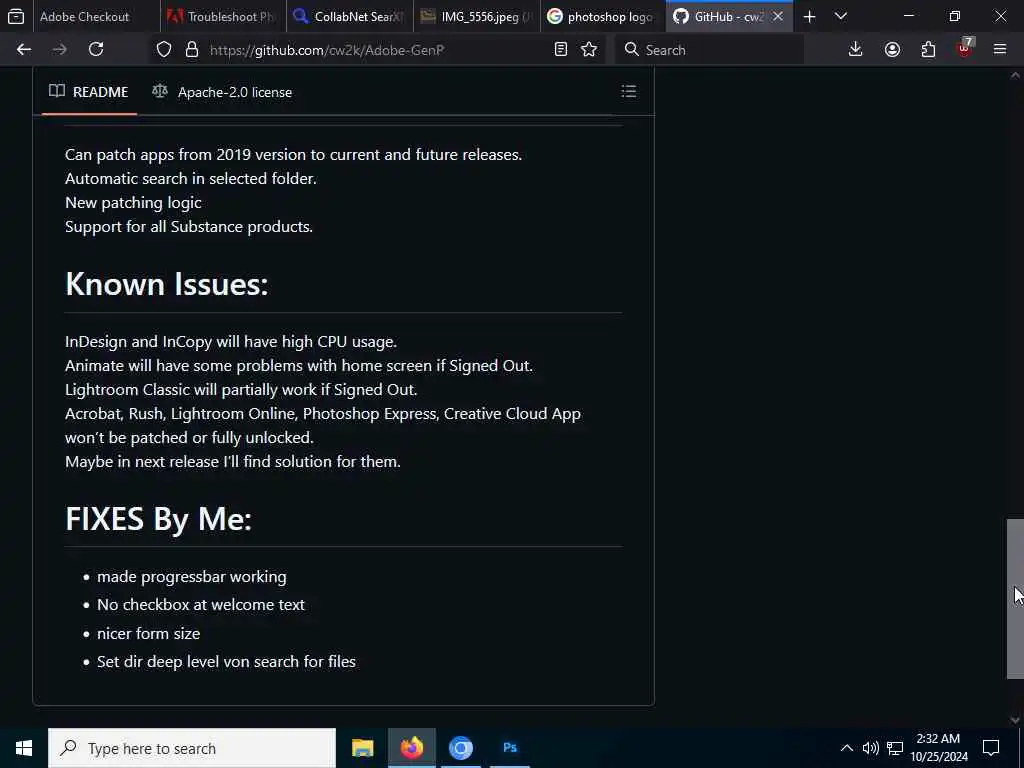Click the Known Issues heading
1024x768 pixels.
coord(167,284)
